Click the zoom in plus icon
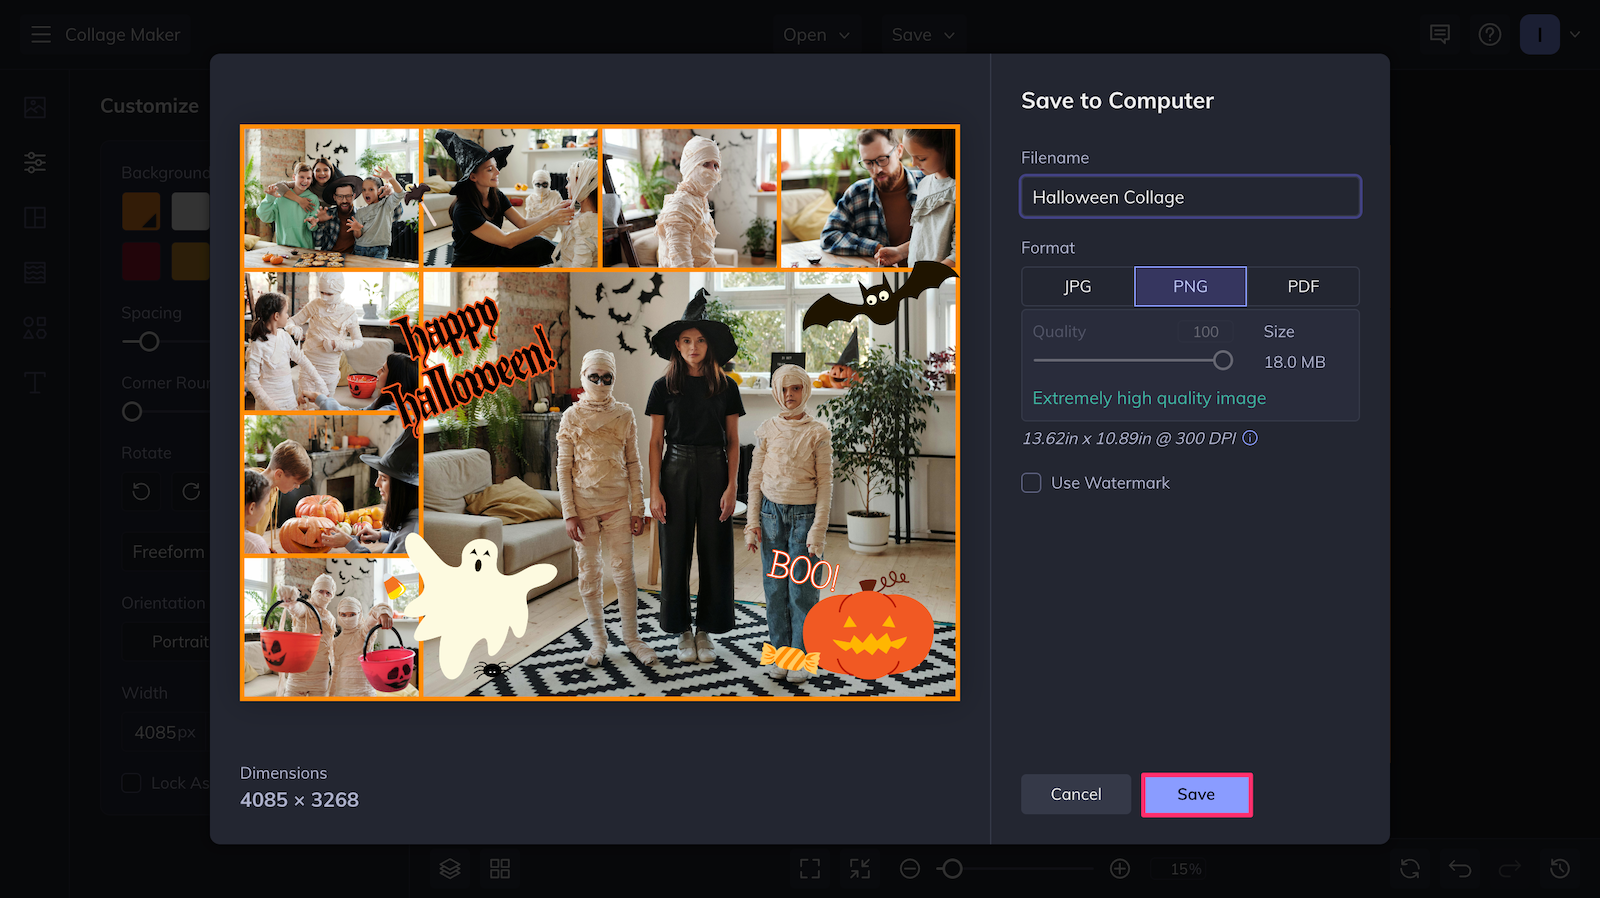Screen dimensions: 1600x898 [x=1120, y=869]
